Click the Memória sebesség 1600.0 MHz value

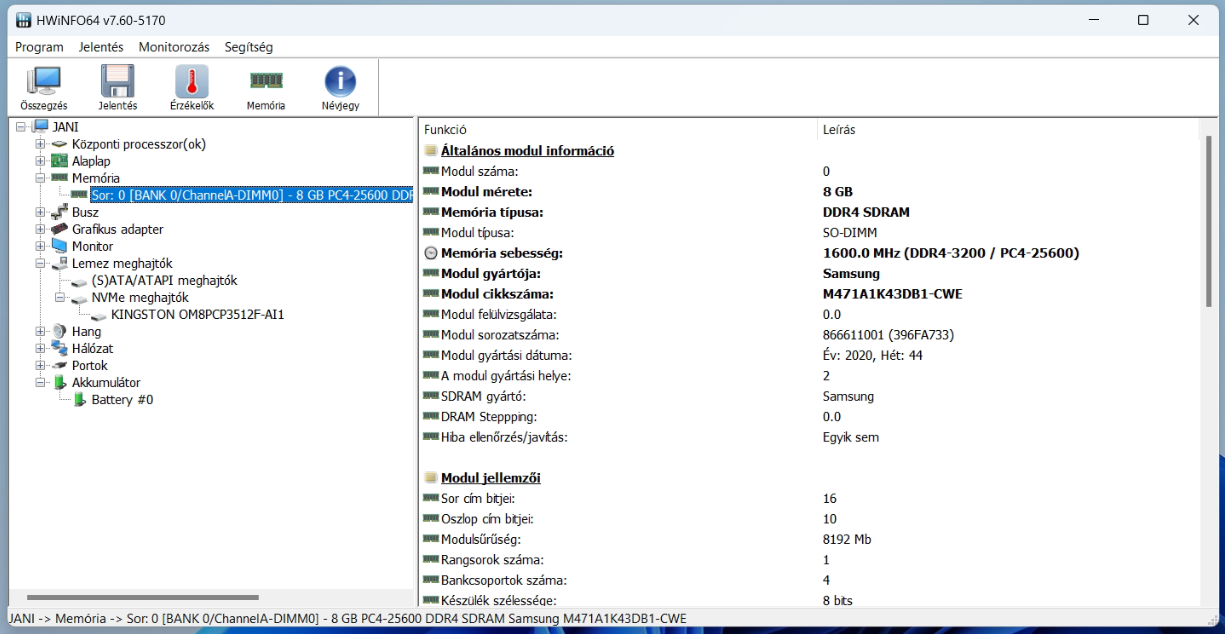[951, 253]
